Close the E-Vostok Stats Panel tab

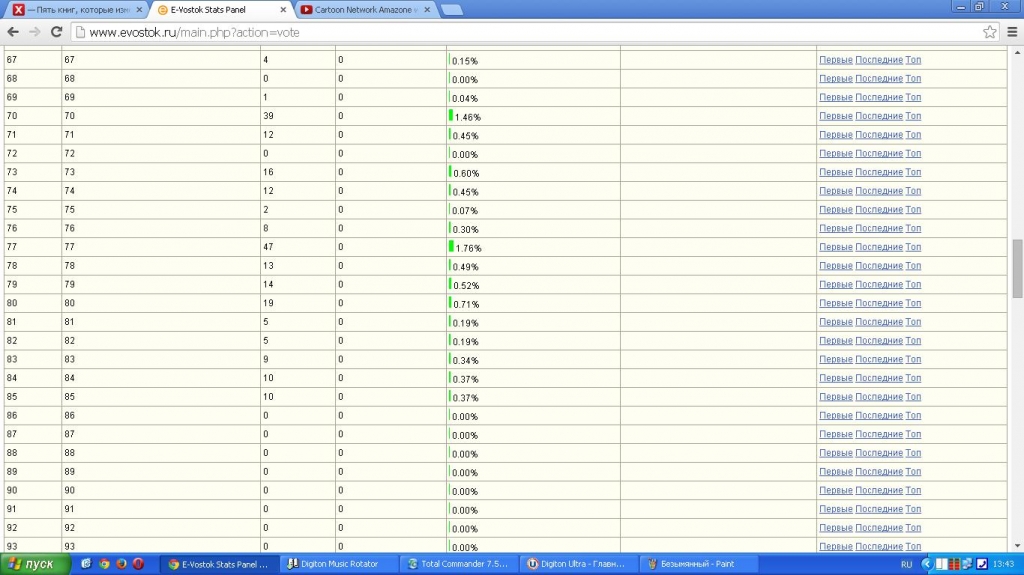283,10
